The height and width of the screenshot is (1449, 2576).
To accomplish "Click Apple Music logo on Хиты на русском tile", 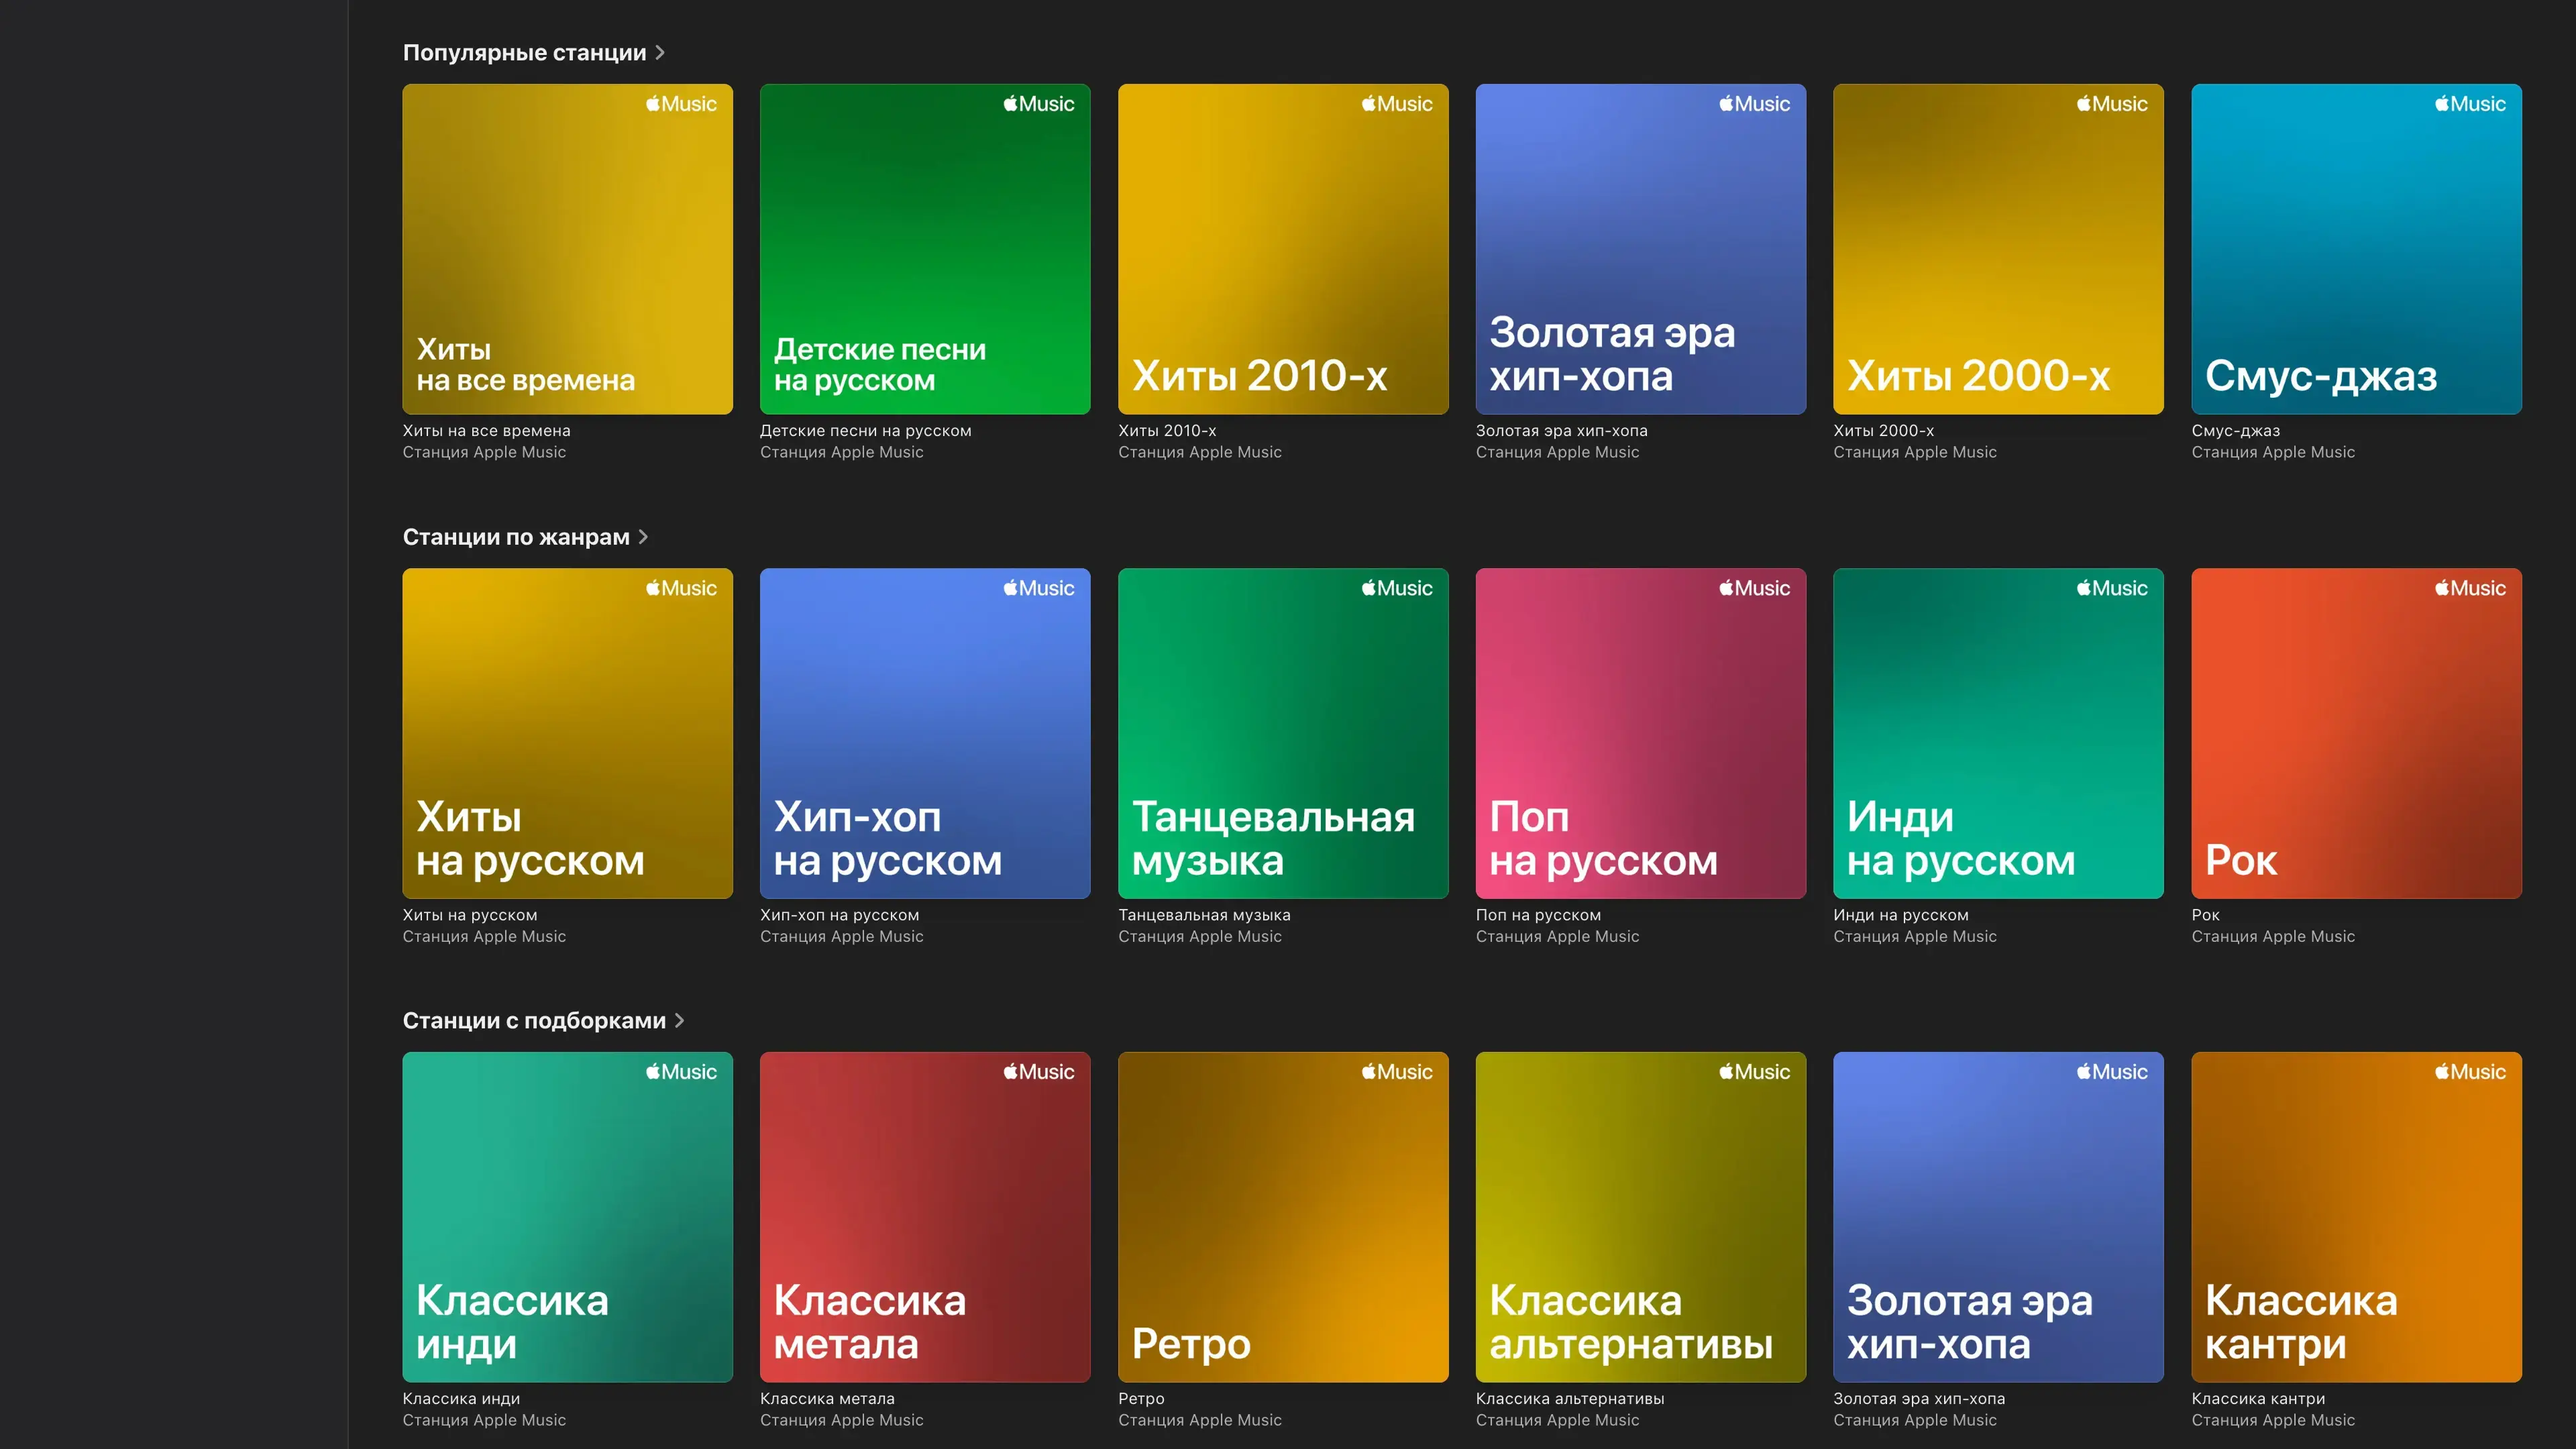I will 681,589.
